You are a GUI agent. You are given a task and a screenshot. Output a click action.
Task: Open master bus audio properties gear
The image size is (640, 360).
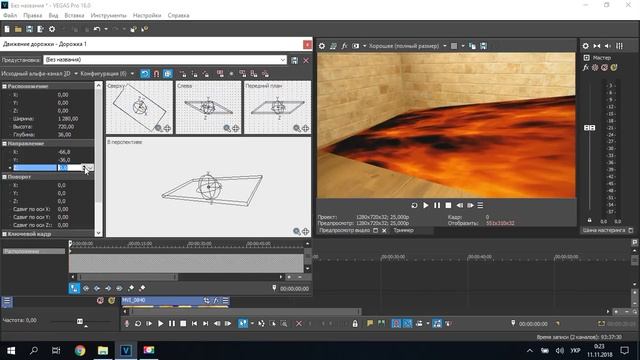click(x=586, y=46)
